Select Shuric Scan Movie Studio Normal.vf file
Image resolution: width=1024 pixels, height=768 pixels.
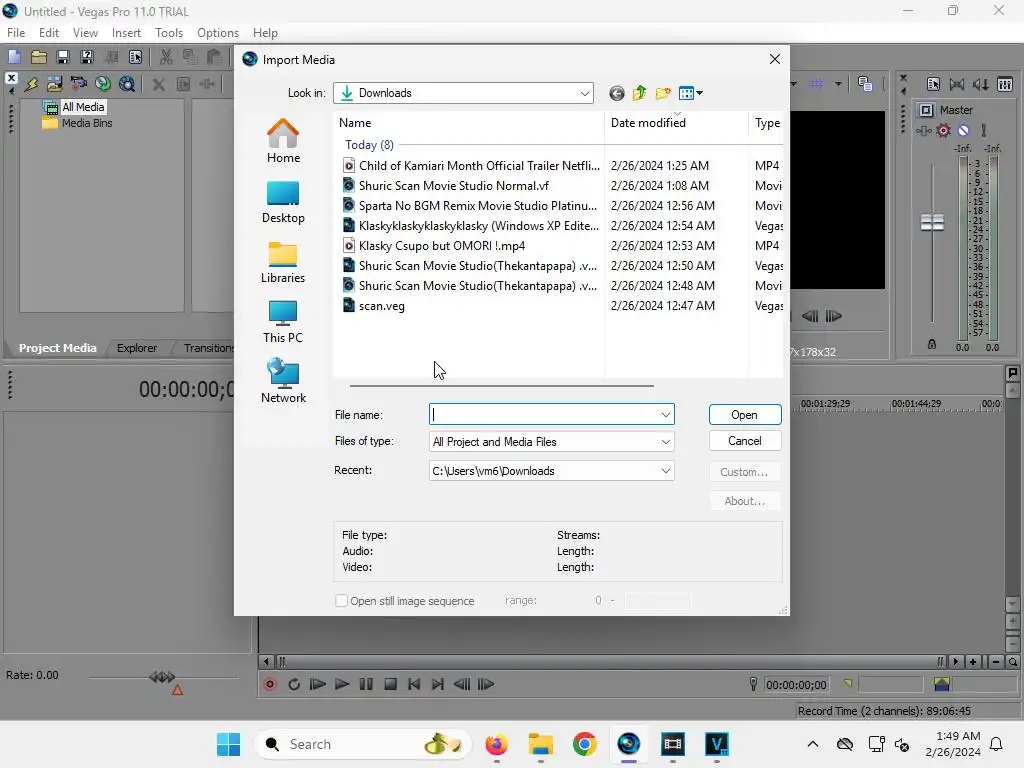(454, 185)
